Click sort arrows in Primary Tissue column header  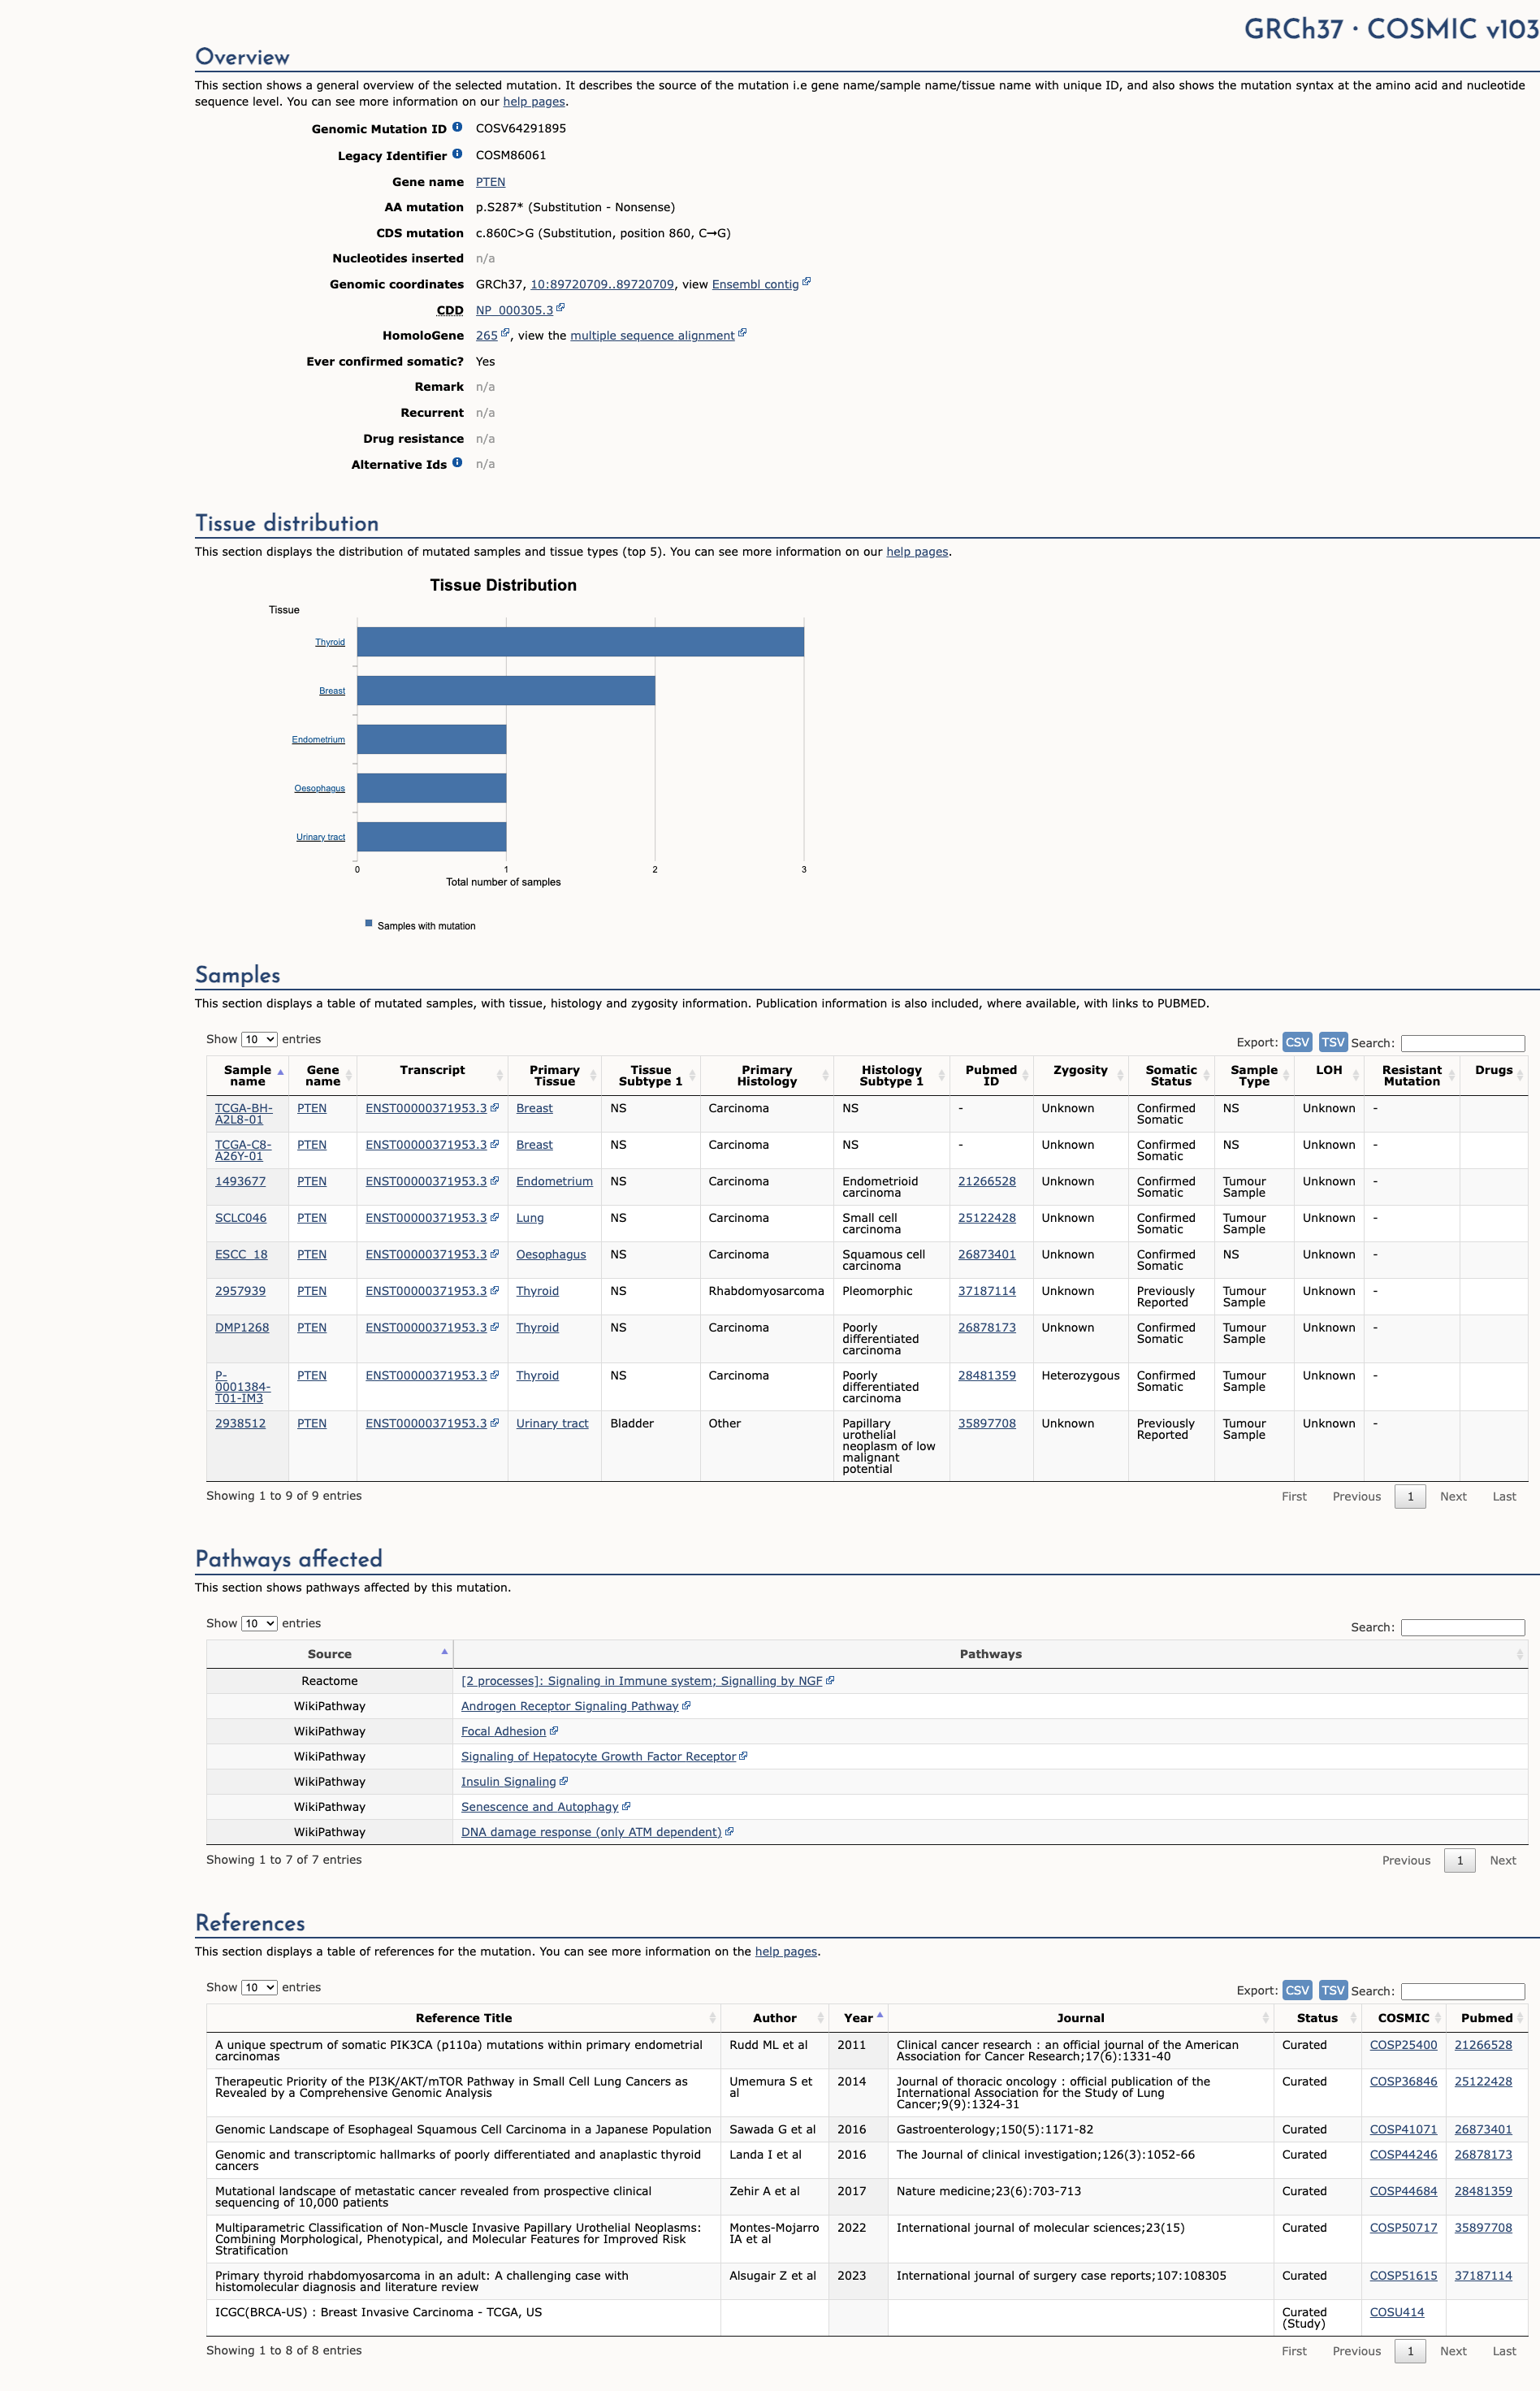tap(593, 1075)
